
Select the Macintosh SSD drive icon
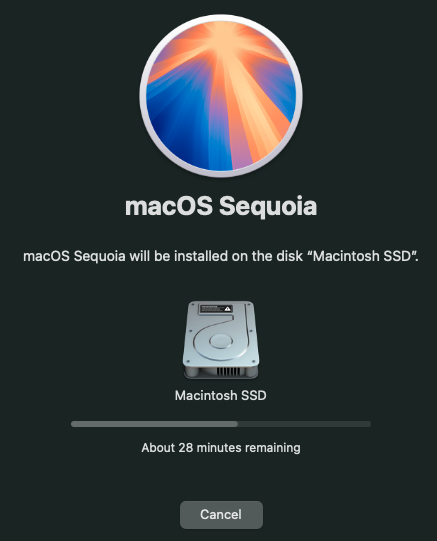click(221, 340)
